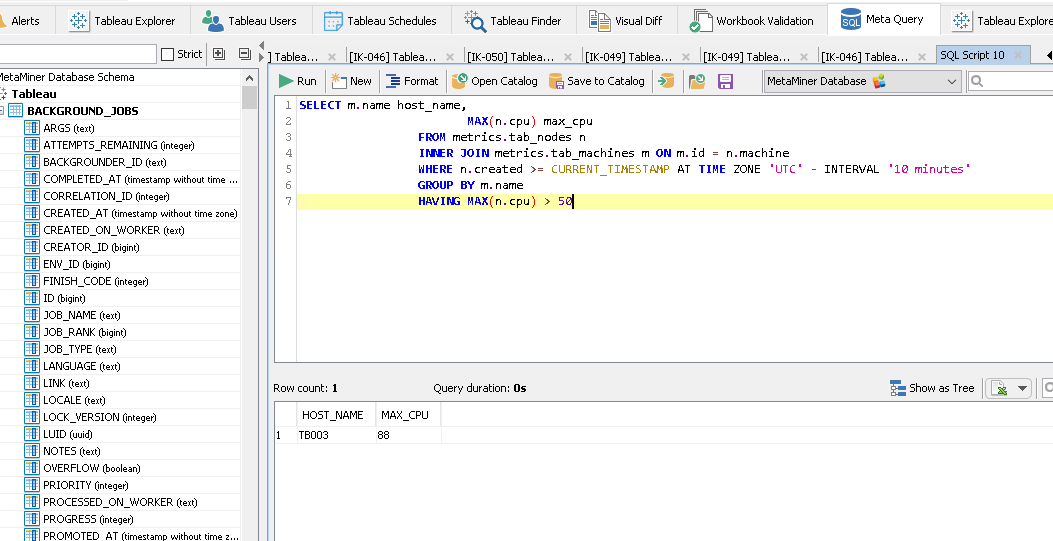1053x541 pixels.
Task: Close the SQL Script 10 tab
Action: coord(1018,56)
